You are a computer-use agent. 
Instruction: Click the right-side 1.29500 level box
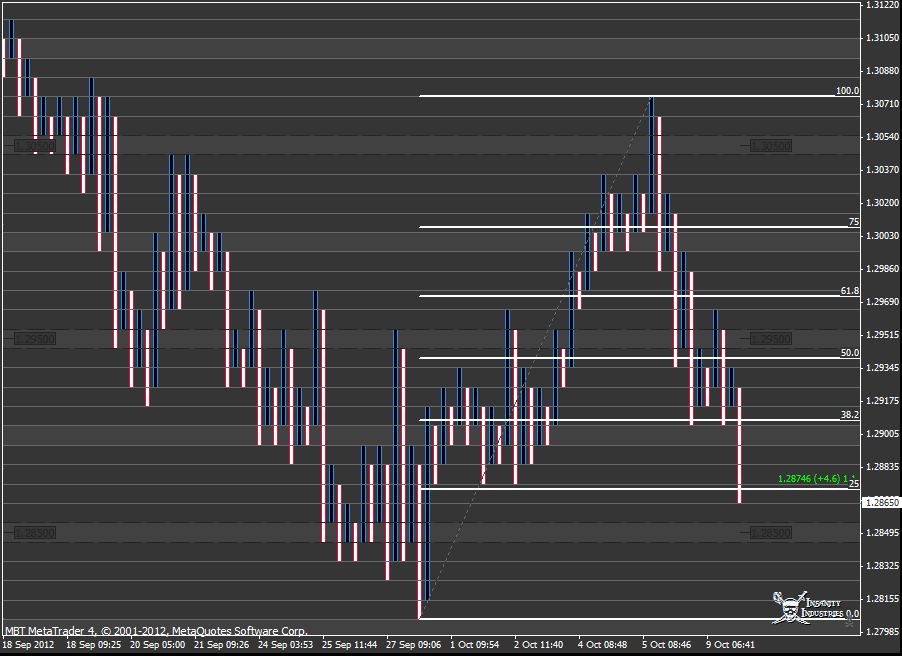click(771, 339)
